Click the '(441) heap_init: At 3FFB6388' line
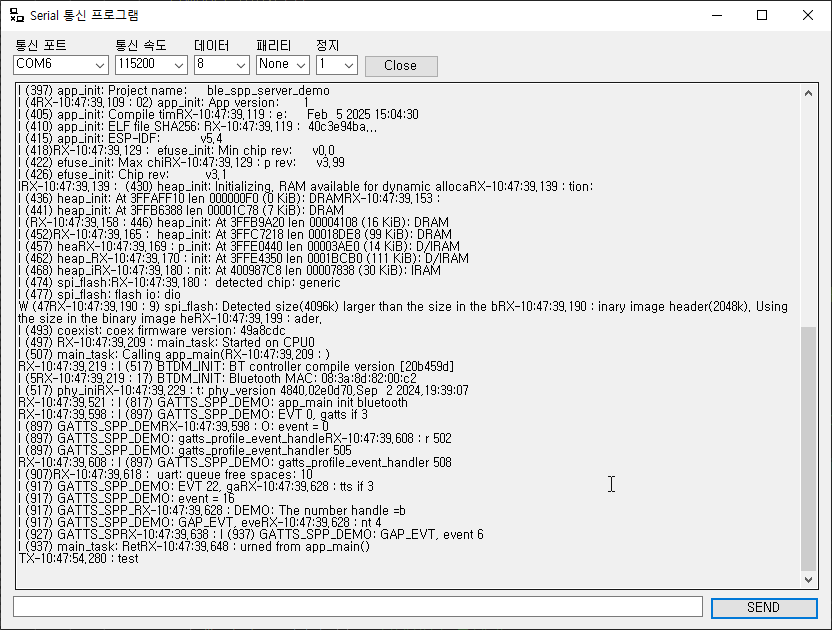Image resolution: width=832 pixels, height=630 pixels. pos(181,211)
